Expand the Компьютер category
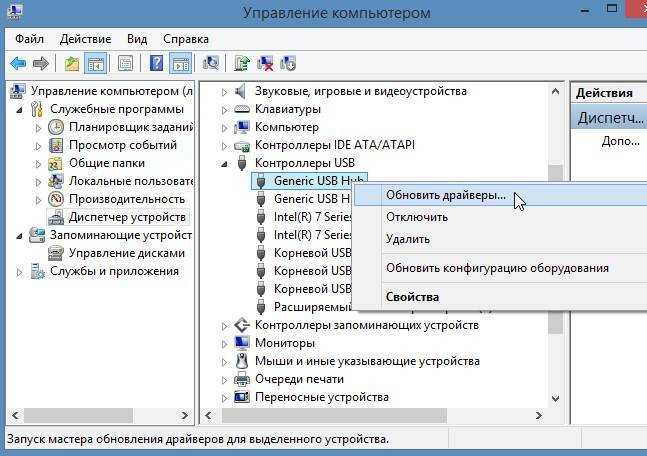This screenshot has width=647, height=456. pyautogui.click(x=224, y=128)
